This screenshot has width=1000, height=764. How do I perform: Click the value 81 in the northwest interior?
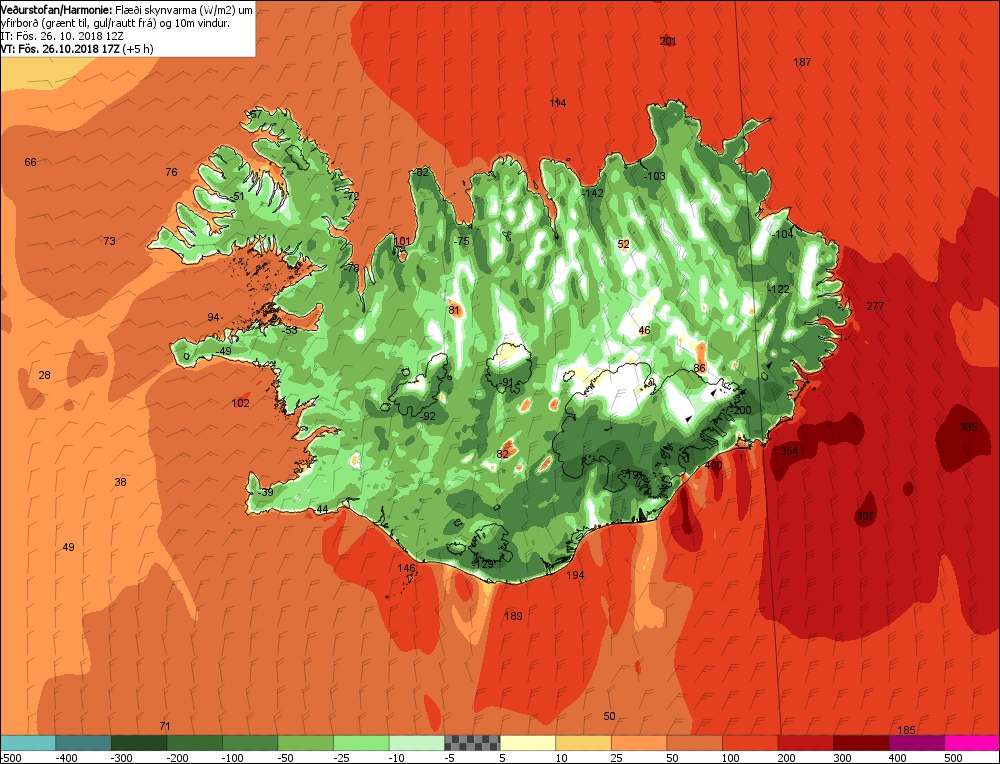pos(454,311)
